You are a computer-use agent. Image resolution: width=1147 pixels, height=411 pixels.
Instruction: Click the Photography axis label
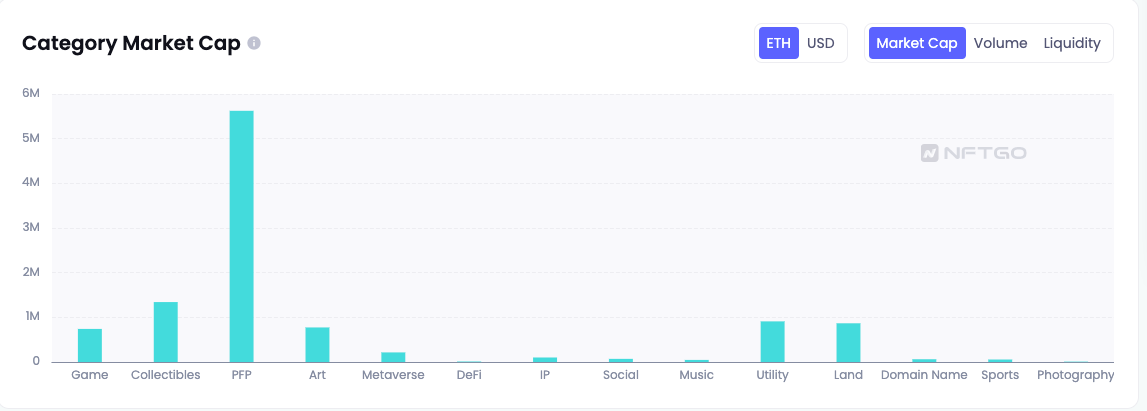pos(1075,375)
